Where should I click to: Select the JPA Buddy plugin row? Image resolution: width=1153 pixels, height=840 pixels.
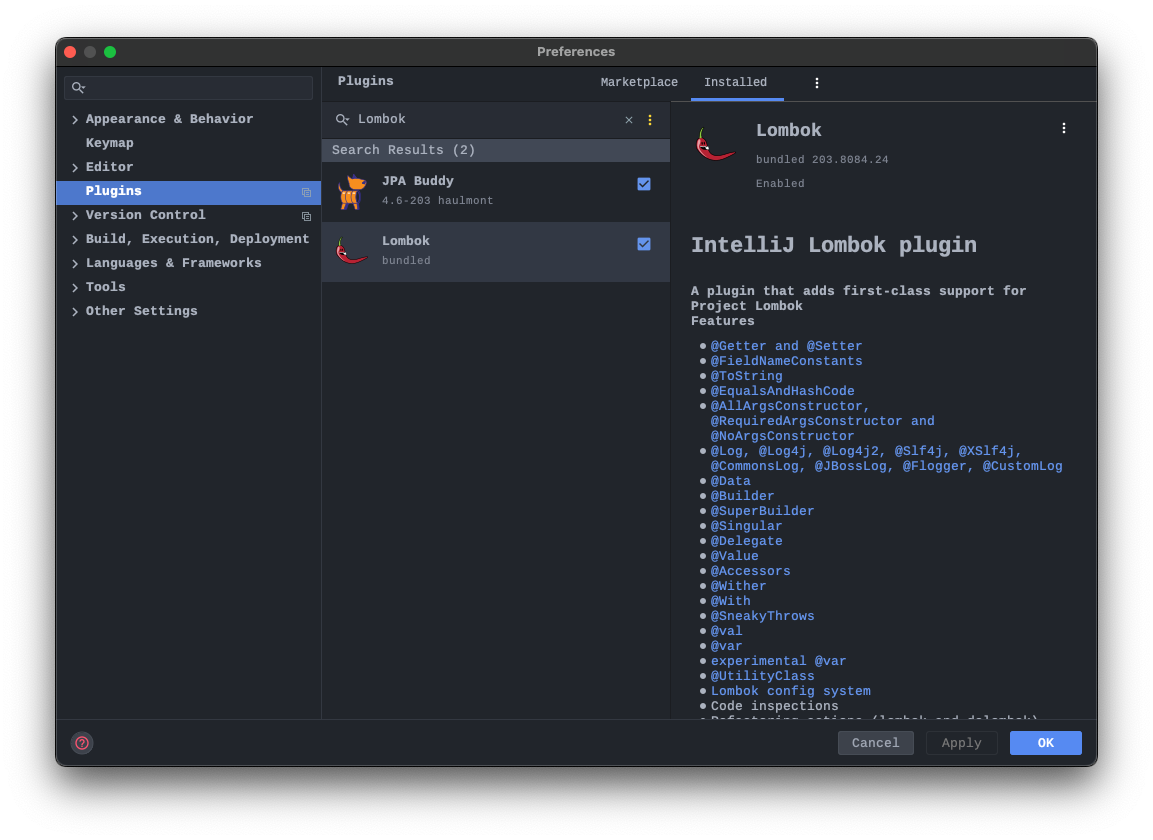click(x=496, y=191)
